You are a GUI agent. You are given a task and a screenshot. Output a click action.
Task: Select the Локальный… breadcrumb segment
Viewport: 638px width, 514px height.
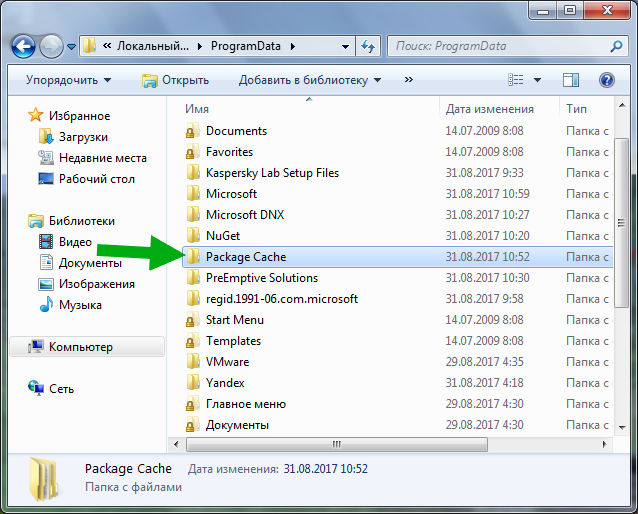[153, 46]
